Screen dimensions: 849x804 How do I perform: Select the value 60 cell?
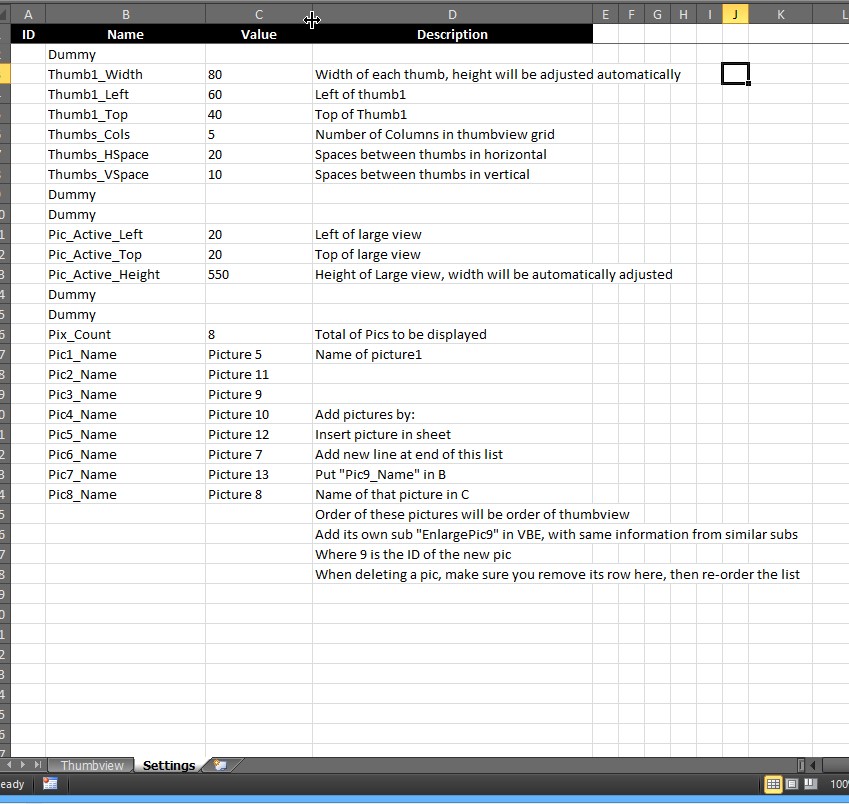(x=259, y=94)
